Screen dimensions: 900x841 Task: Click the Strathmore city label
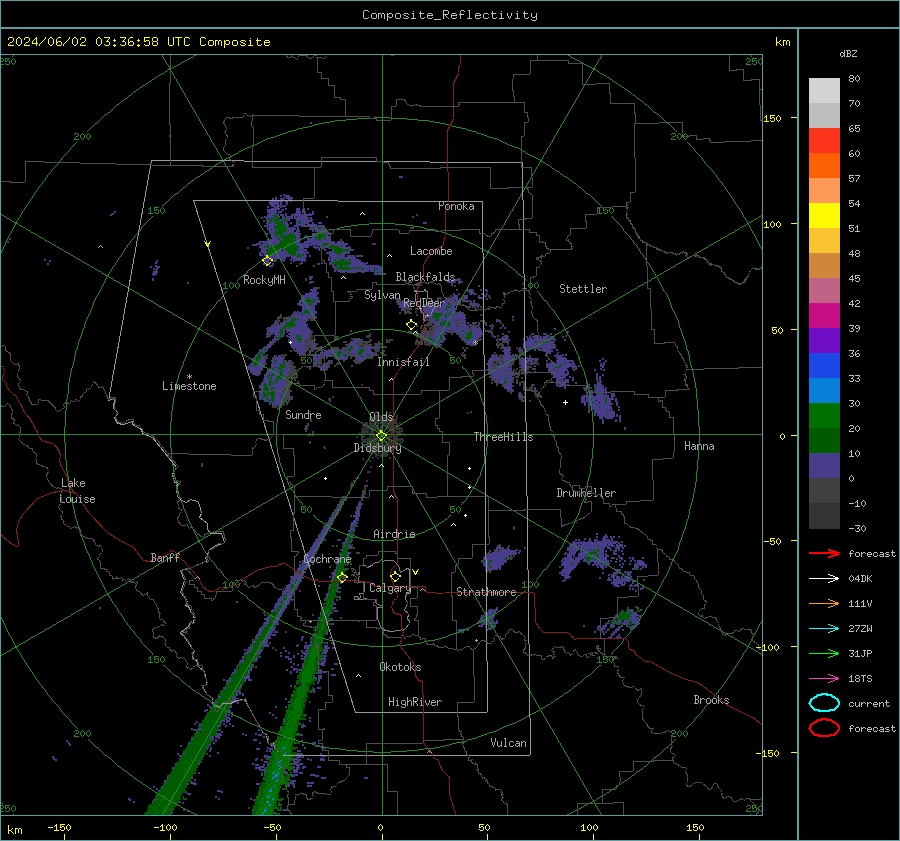[486, 592]
